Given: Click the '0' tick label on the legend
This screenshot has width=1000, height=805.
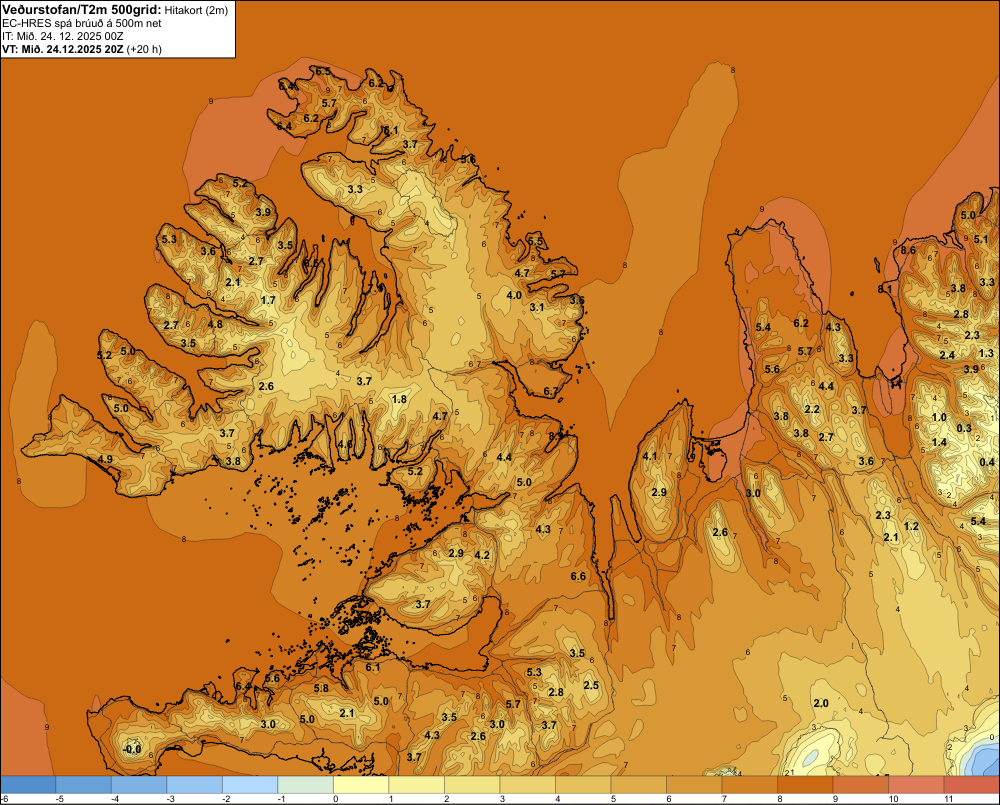Looking at the screenshot, I should click(x=336, y=799).
